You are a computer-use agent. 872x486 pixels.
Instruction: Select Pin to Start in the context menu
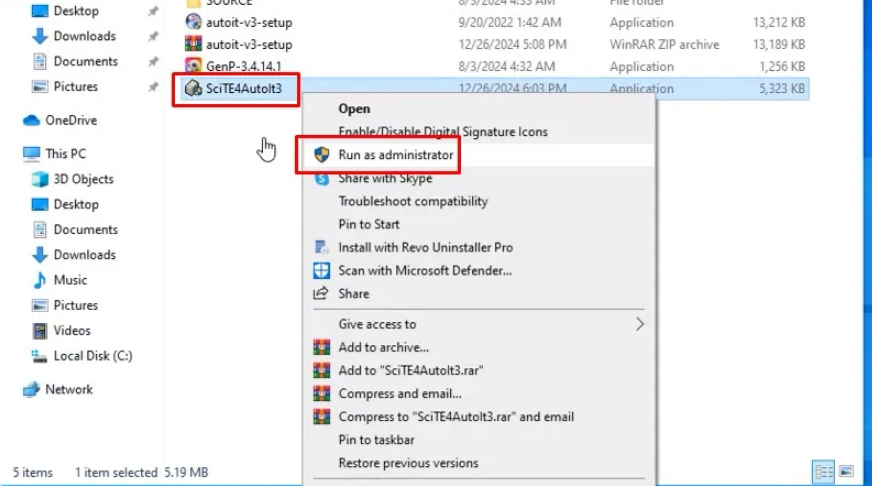click(x=369, y=224)
